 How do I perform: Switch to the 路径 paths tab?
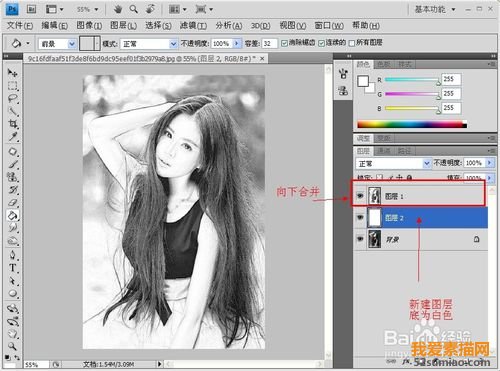[404, 151]
